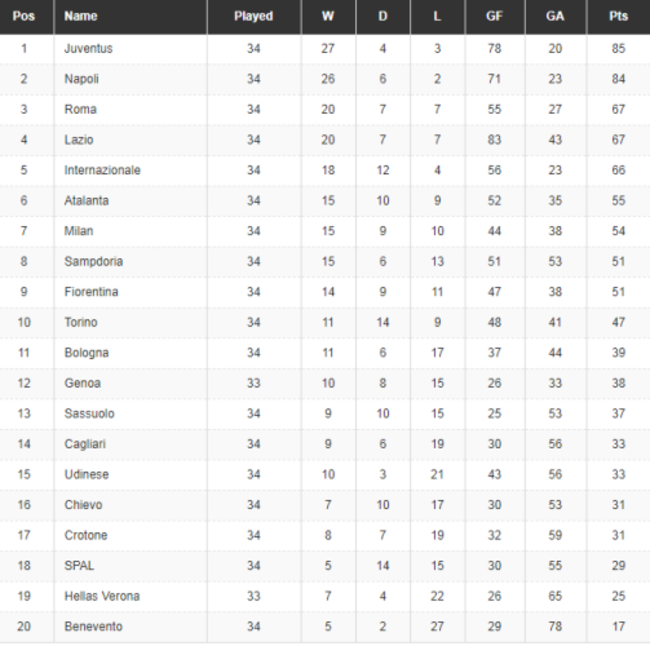Click the Pts column header
Image resolution: width=650 pixels, height=646 pixels.
pos(618,16)
